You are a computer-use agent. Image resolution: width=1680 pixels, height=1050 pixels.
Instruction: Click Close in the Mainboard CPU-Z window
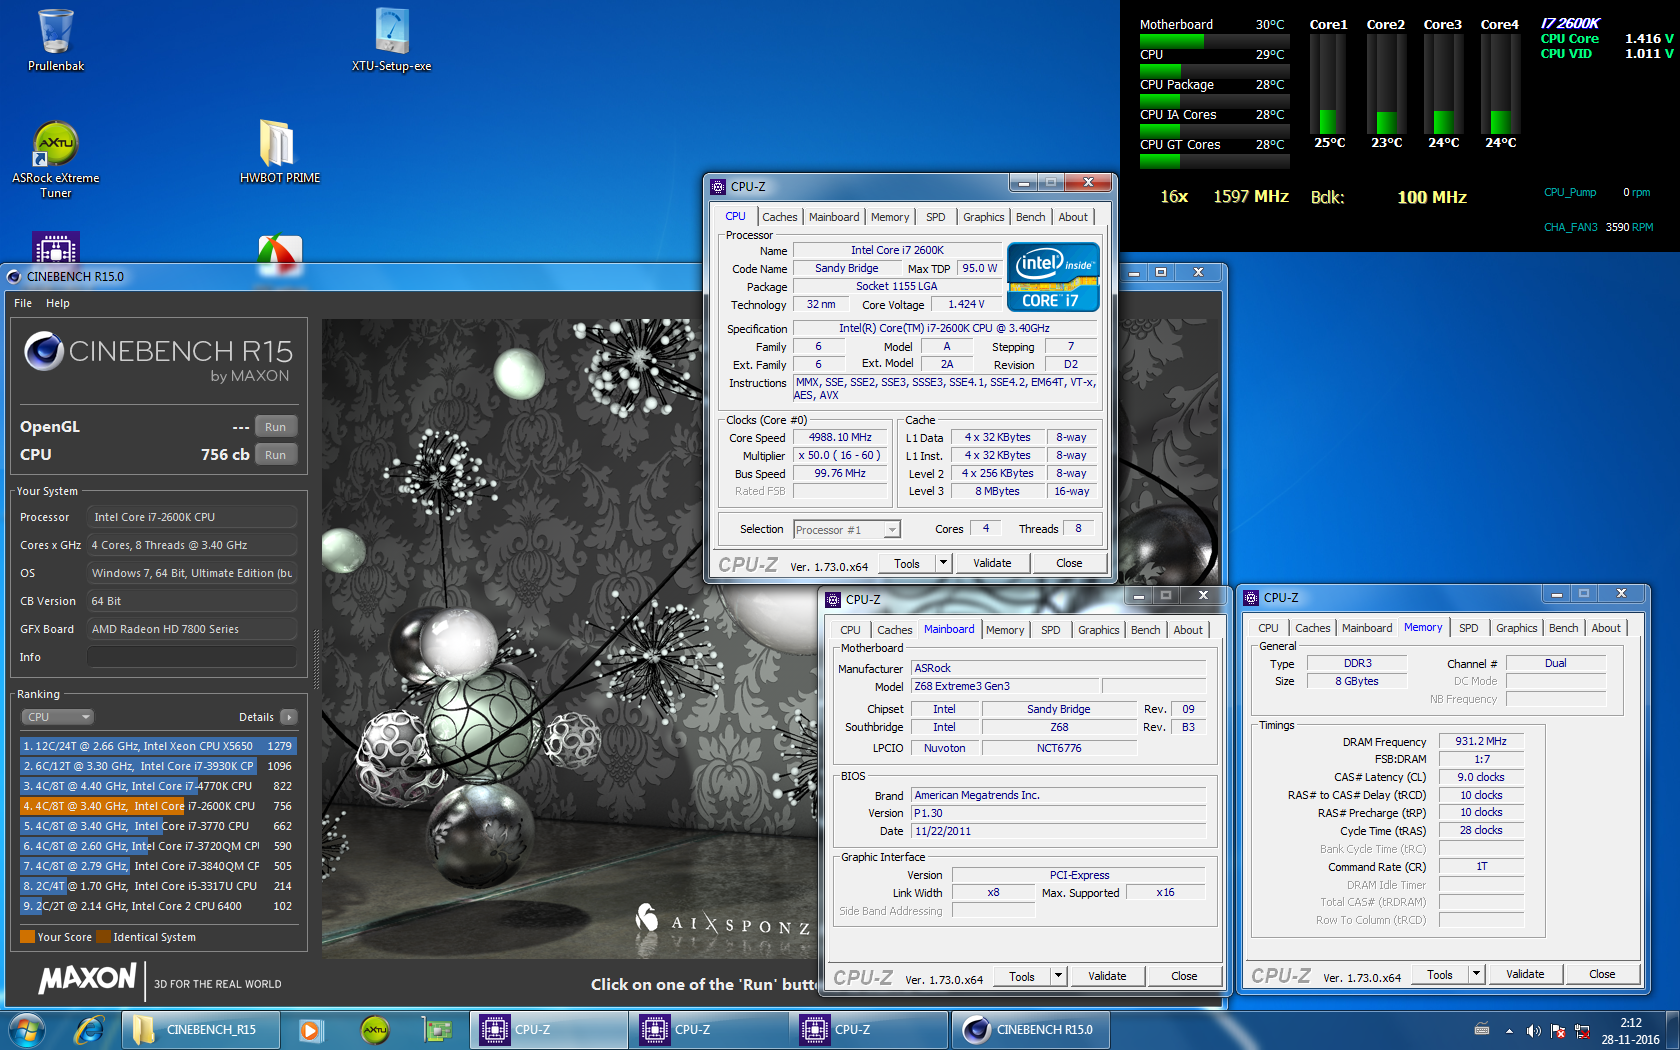pos(1184,976)
